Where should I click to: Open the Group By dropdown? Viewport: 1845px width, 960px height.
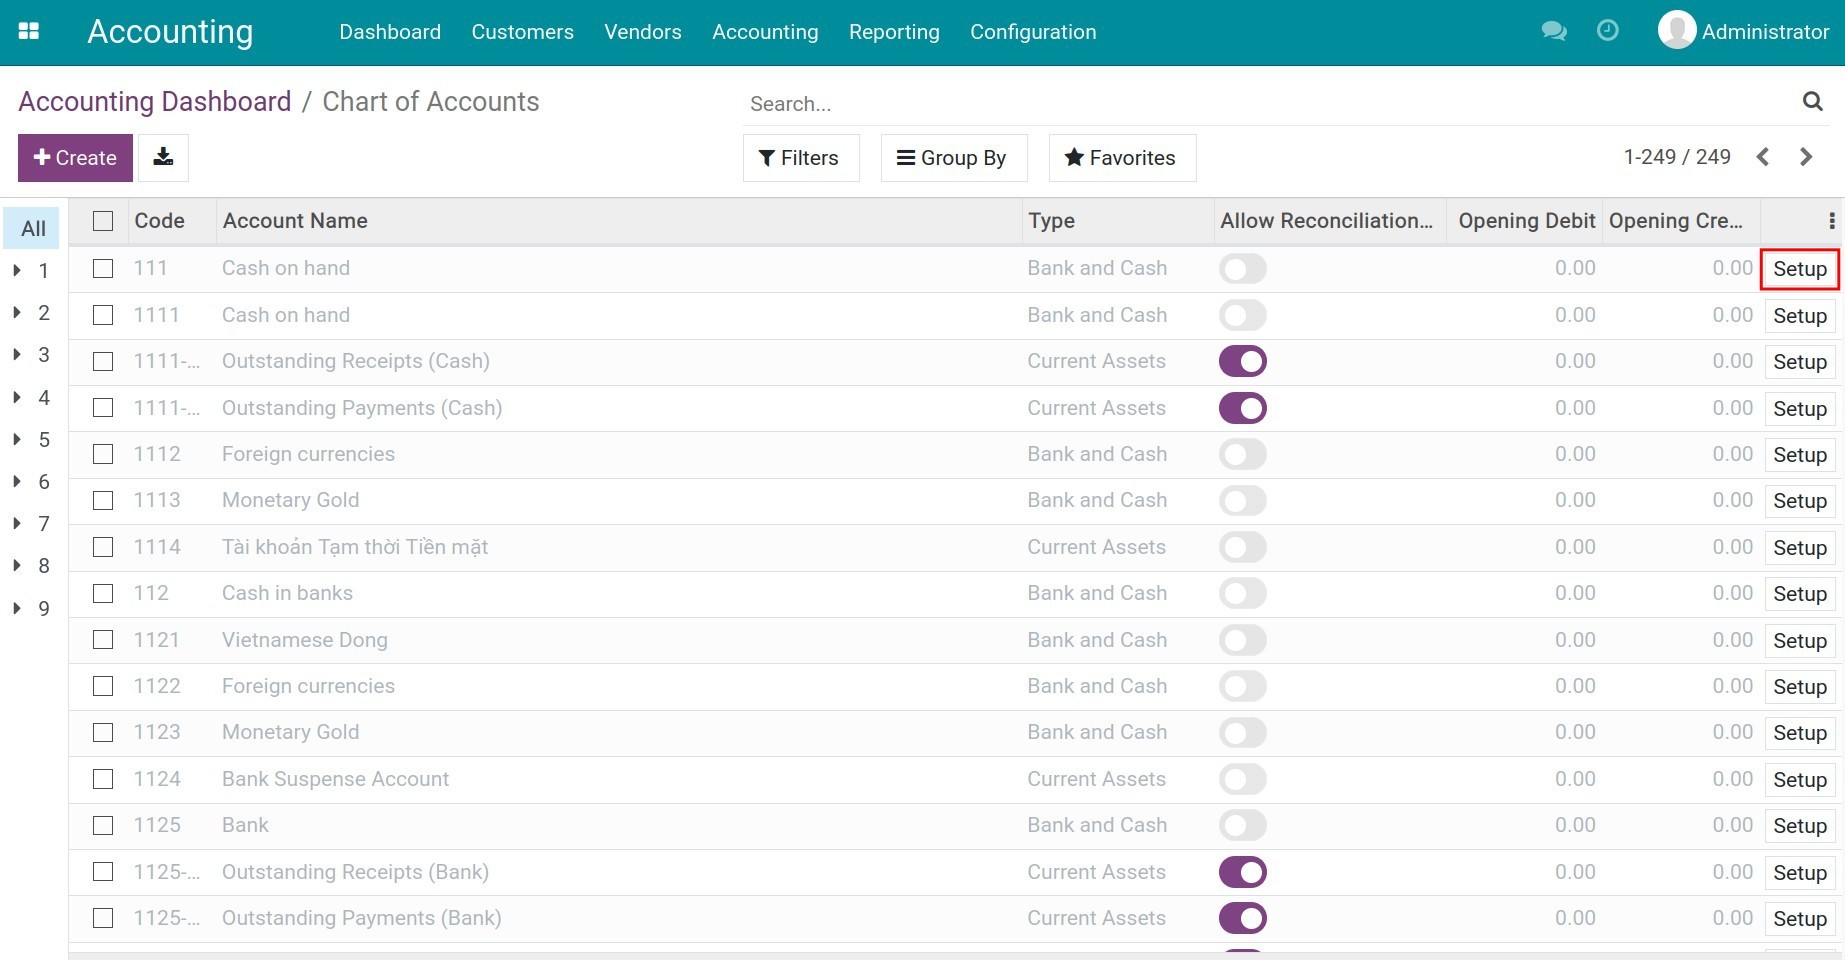tap(953, 158)
